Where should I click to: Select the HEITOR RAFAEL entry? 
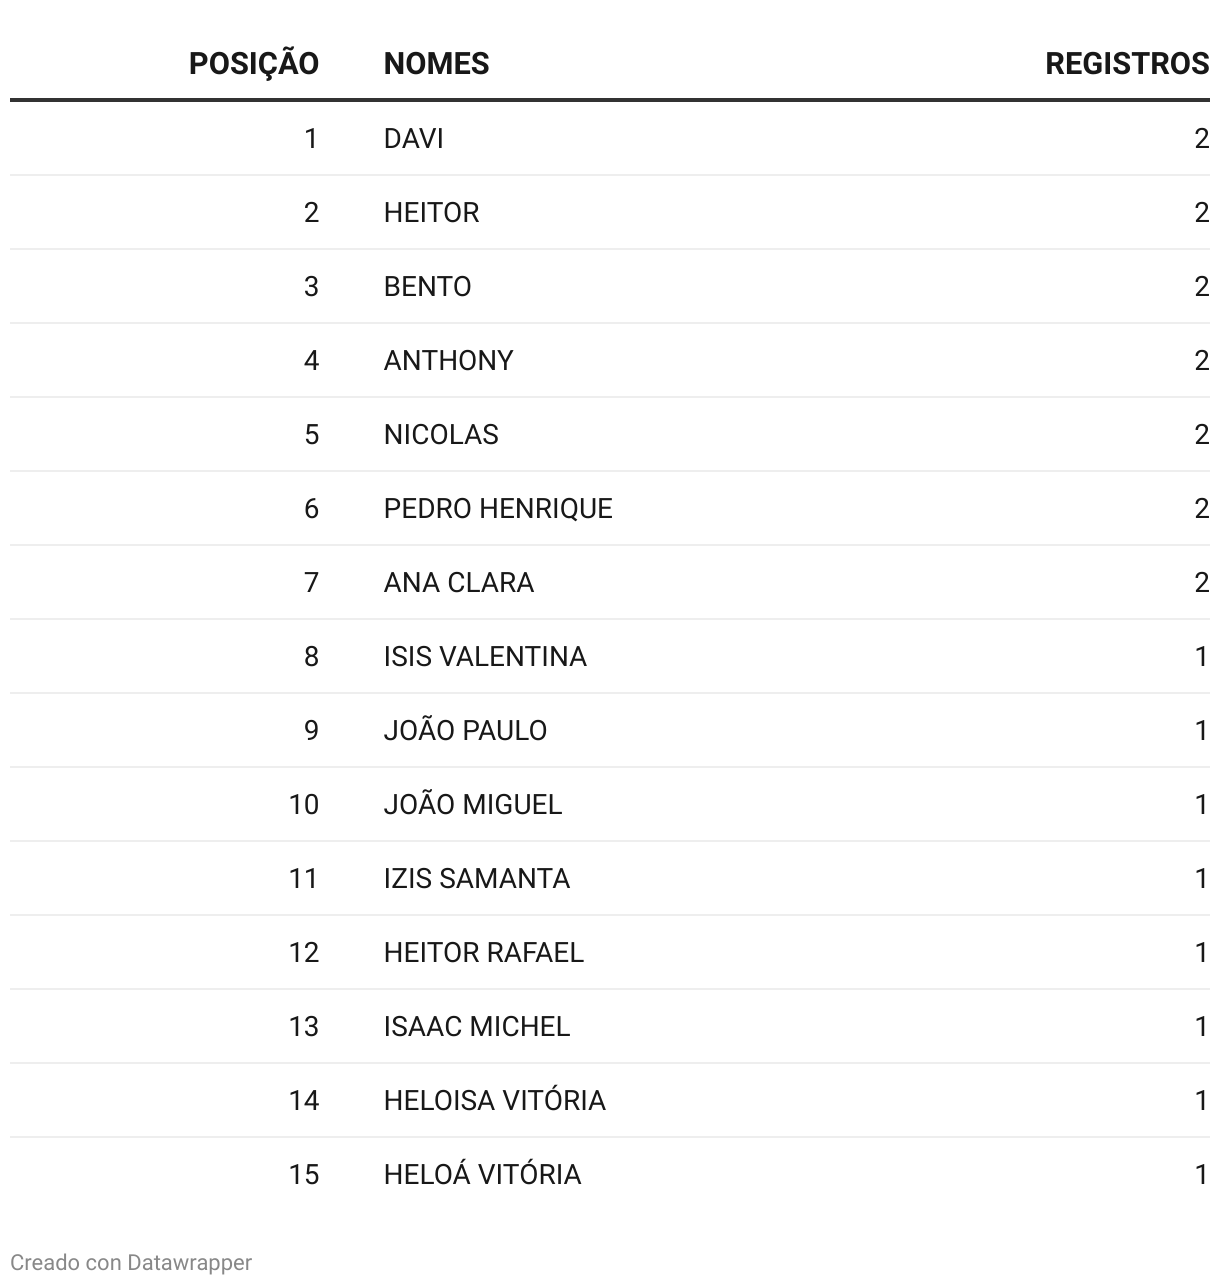click(484, 952)
